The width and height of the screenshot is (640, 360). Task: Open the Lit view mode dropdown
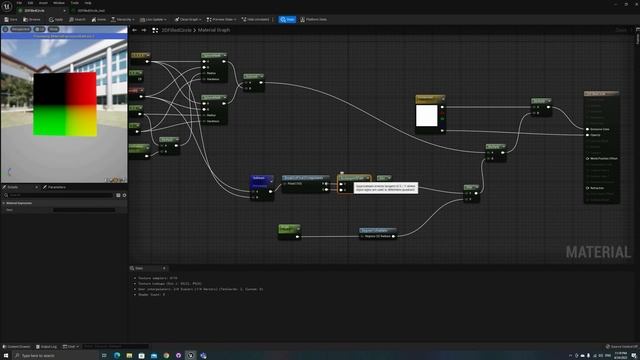point(40,29)
